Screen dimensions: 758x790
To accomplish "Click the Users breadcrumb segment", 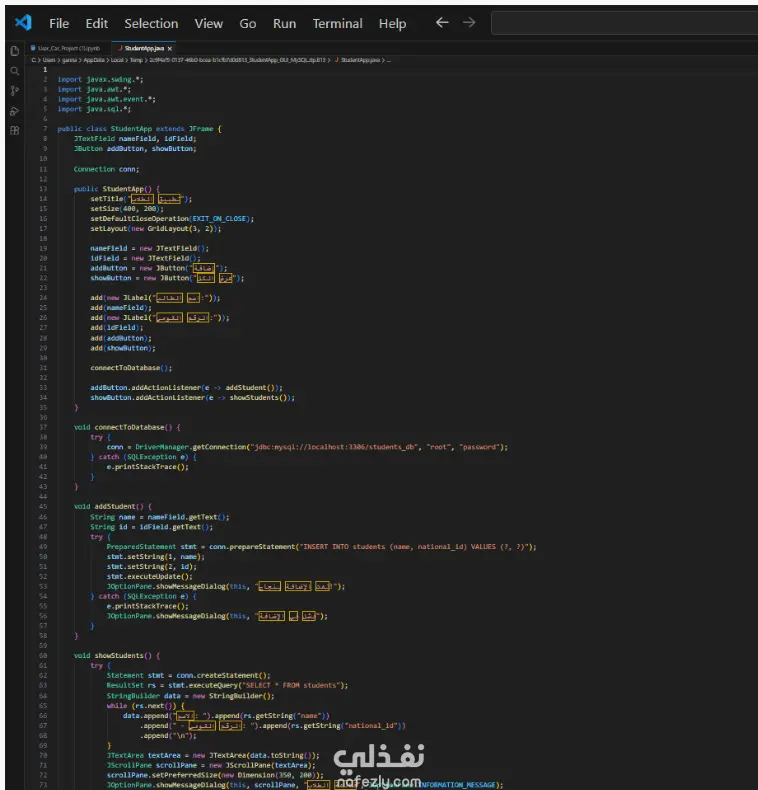I will pyautogui.click(x=49, y=60).
